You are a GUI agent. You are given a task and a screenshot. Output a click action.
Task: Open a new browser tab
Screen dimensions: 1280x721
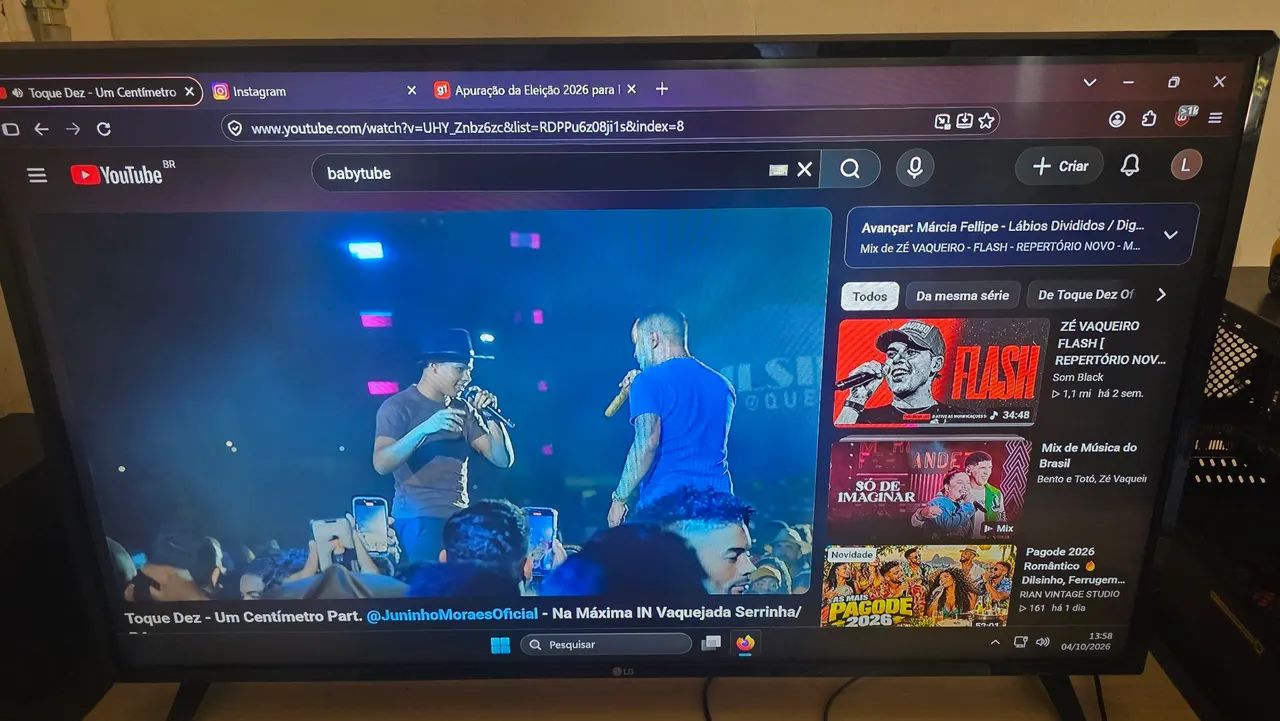(x=661, y=89)
